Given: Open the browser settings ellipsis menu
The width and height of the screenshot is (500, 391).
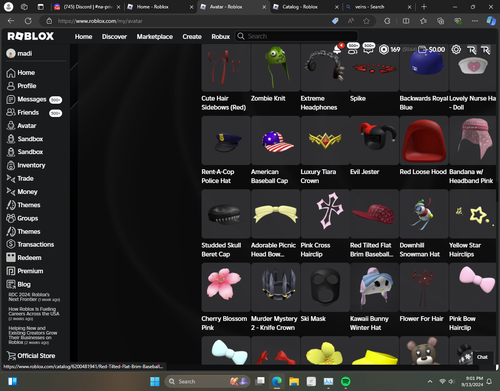Looking at the screenshot, I should (475, 21).
